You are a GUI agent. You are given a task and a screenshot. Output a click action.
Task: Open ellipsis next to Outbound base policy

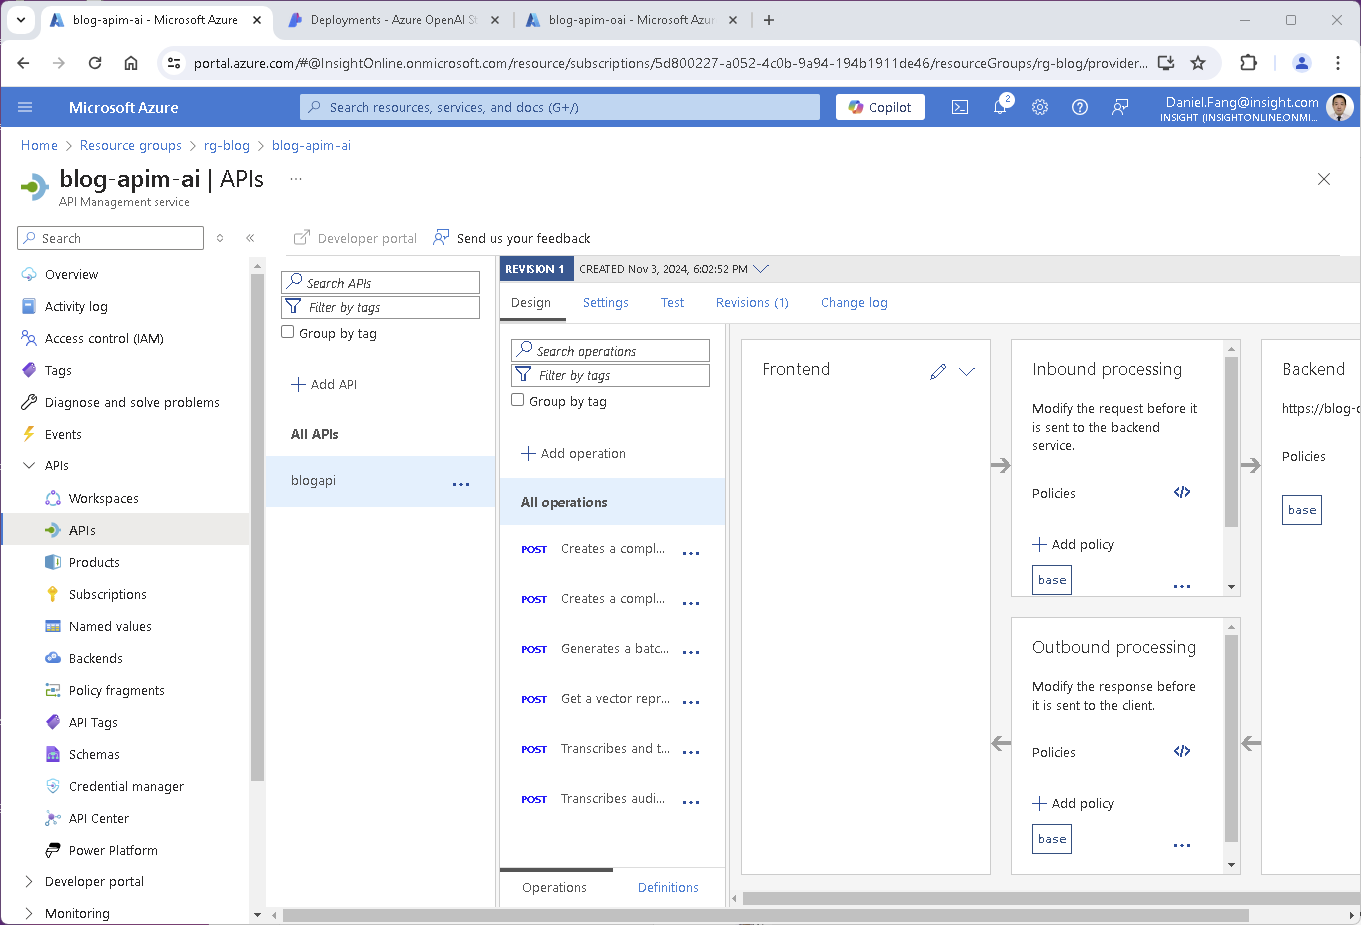(1182, 845)
